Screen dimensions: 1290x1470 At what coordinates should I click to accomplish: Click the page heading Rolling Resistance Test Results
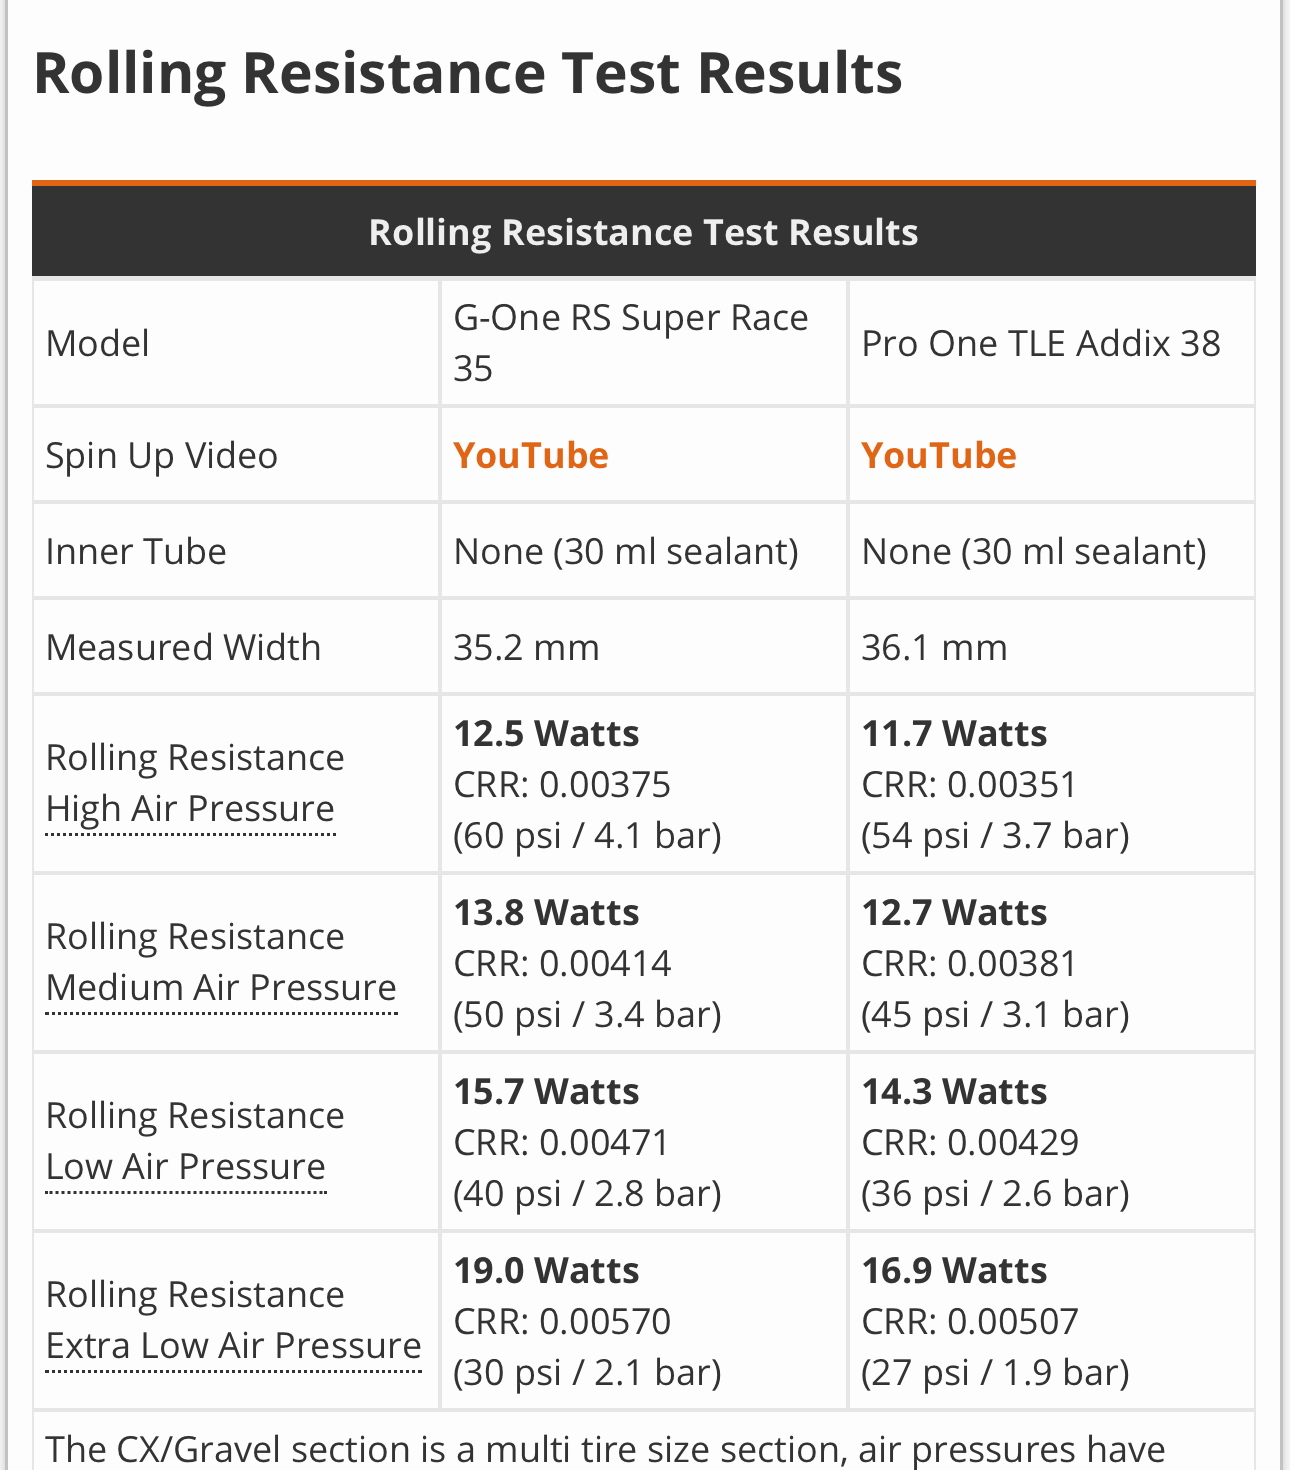pos(468,73)
